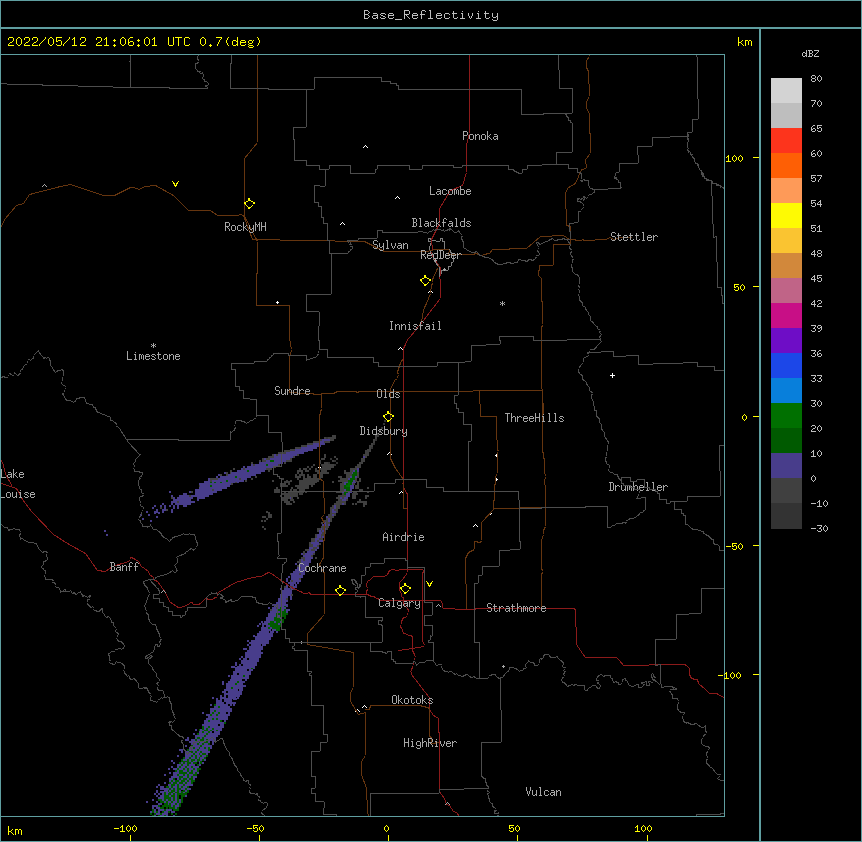The height and width of the screenshot is (842, 862).
Task: Click the ThreeHills city label
Action: coord(534,418)
